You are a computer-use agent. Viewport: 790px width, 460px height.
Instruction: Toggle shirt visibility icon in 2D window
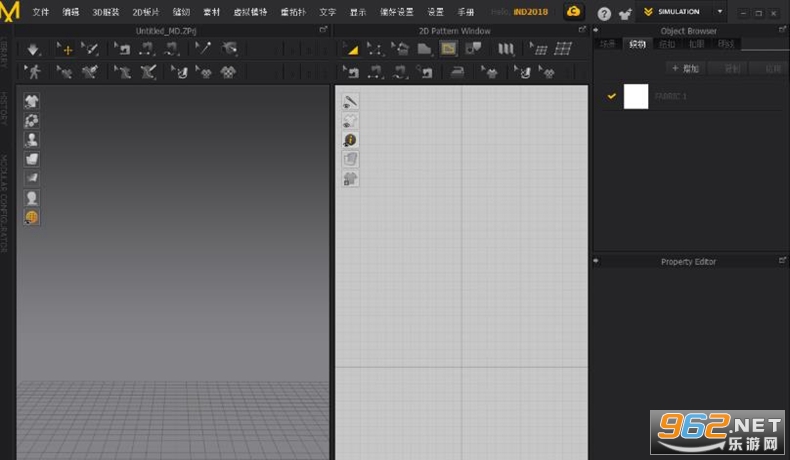[350, 120]
